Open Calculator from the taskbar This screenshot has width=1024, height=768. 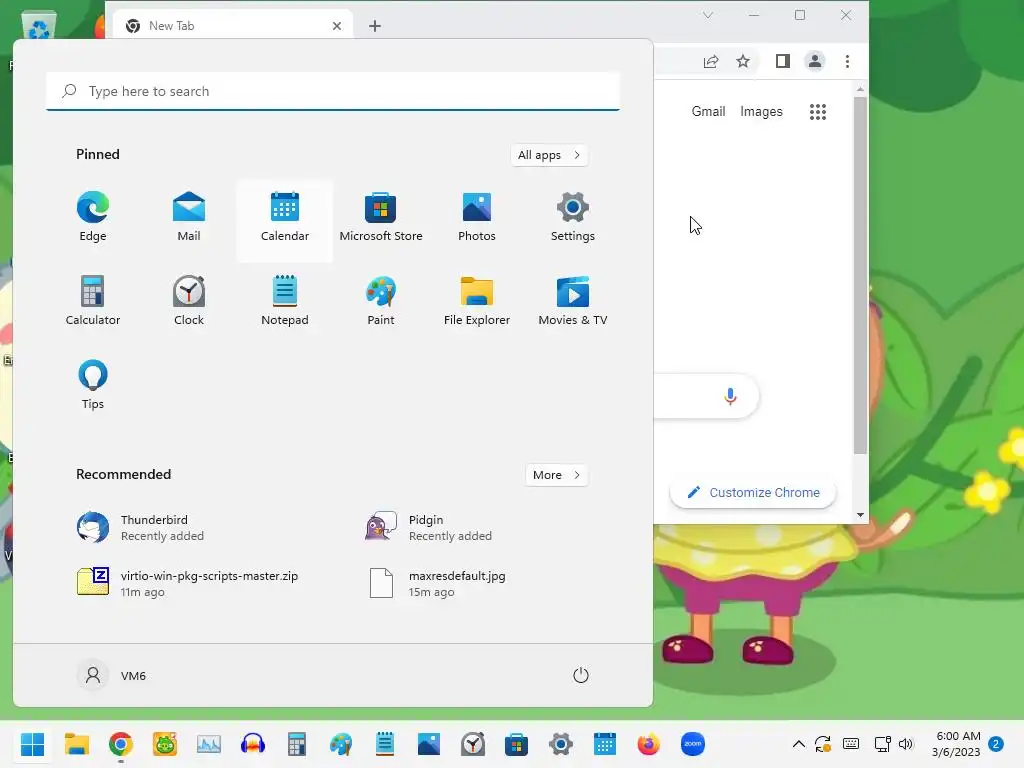coord(296,744)
